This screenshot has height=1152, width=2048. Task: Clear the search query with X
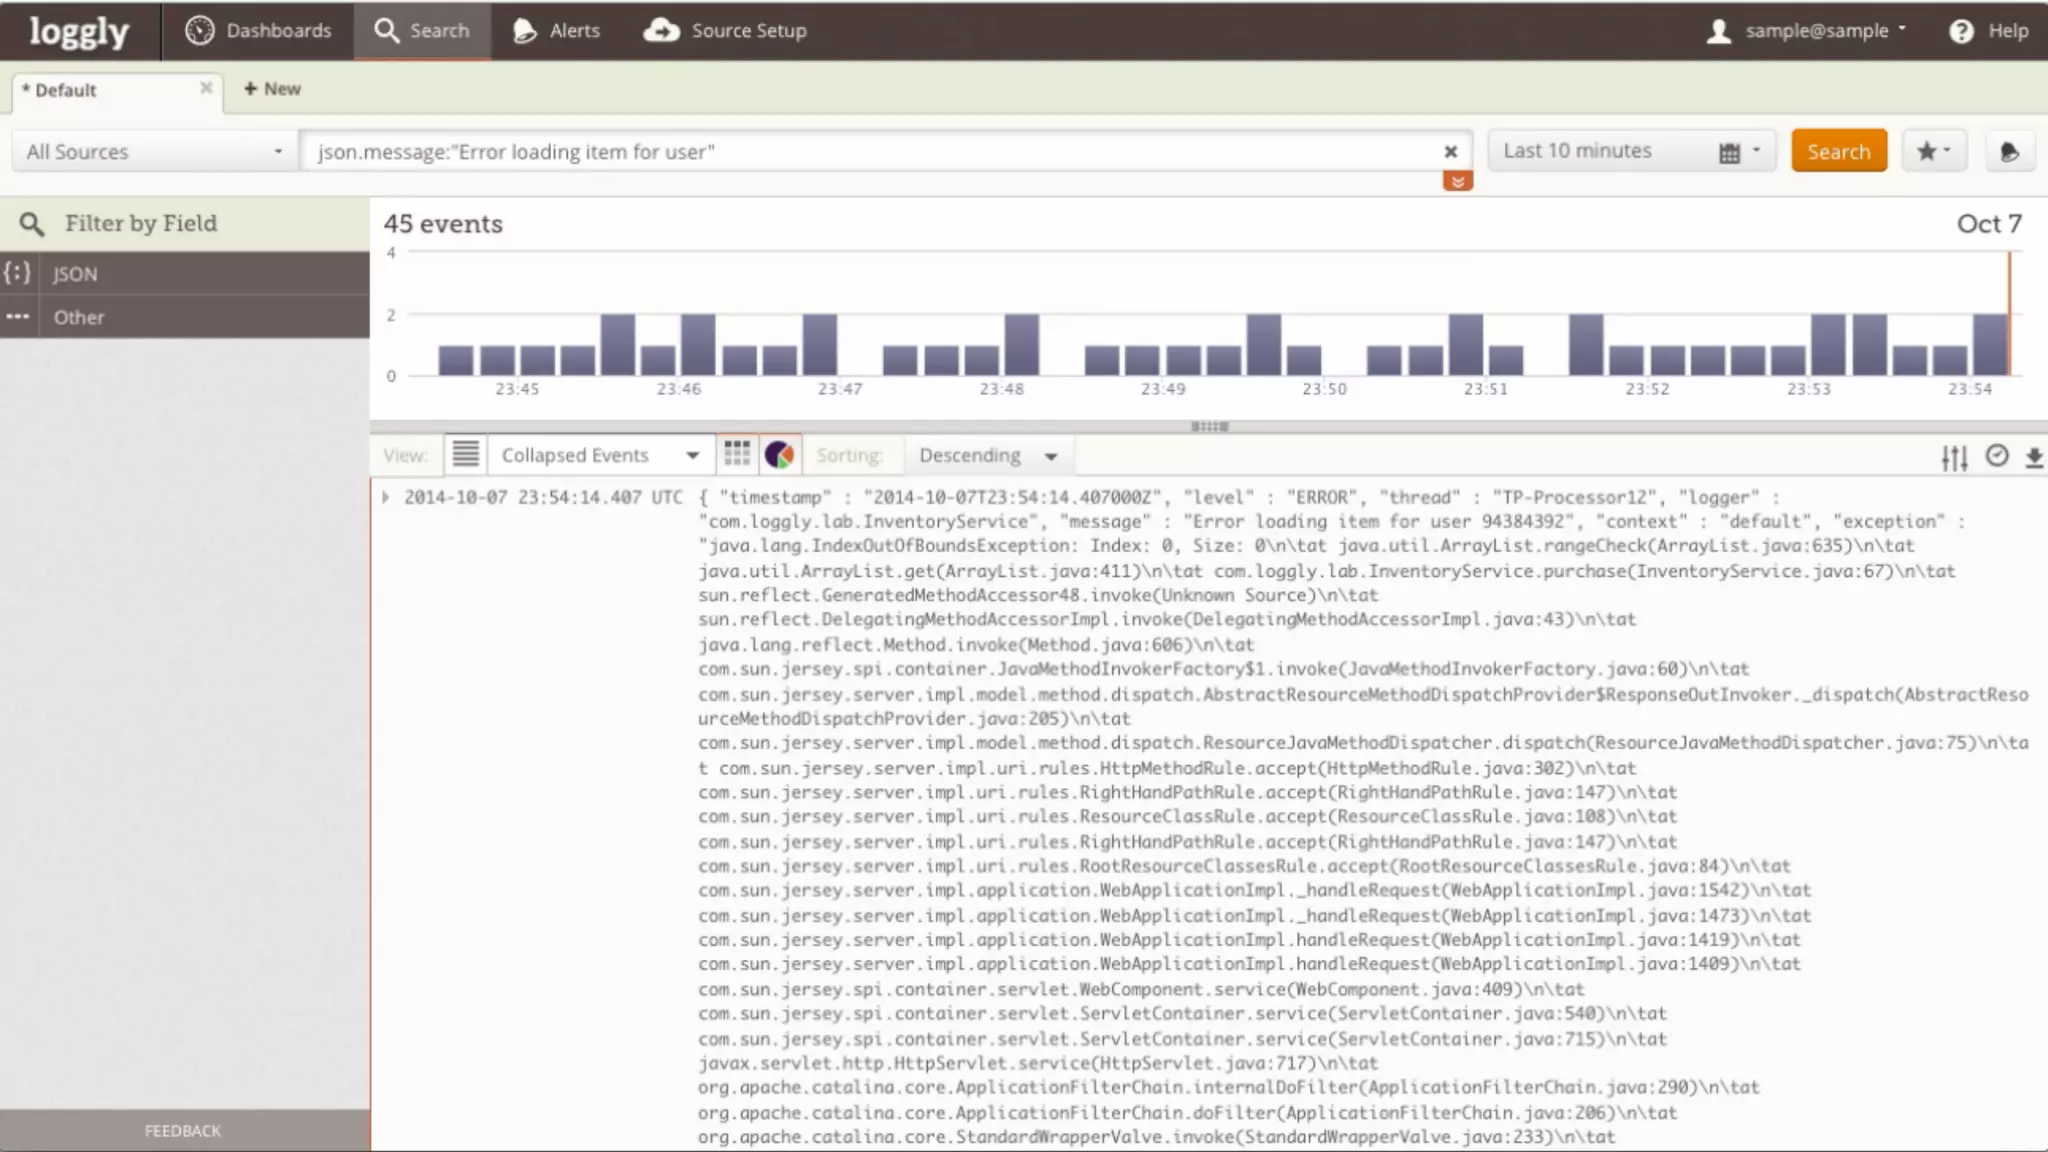[x=1450, y=152]
